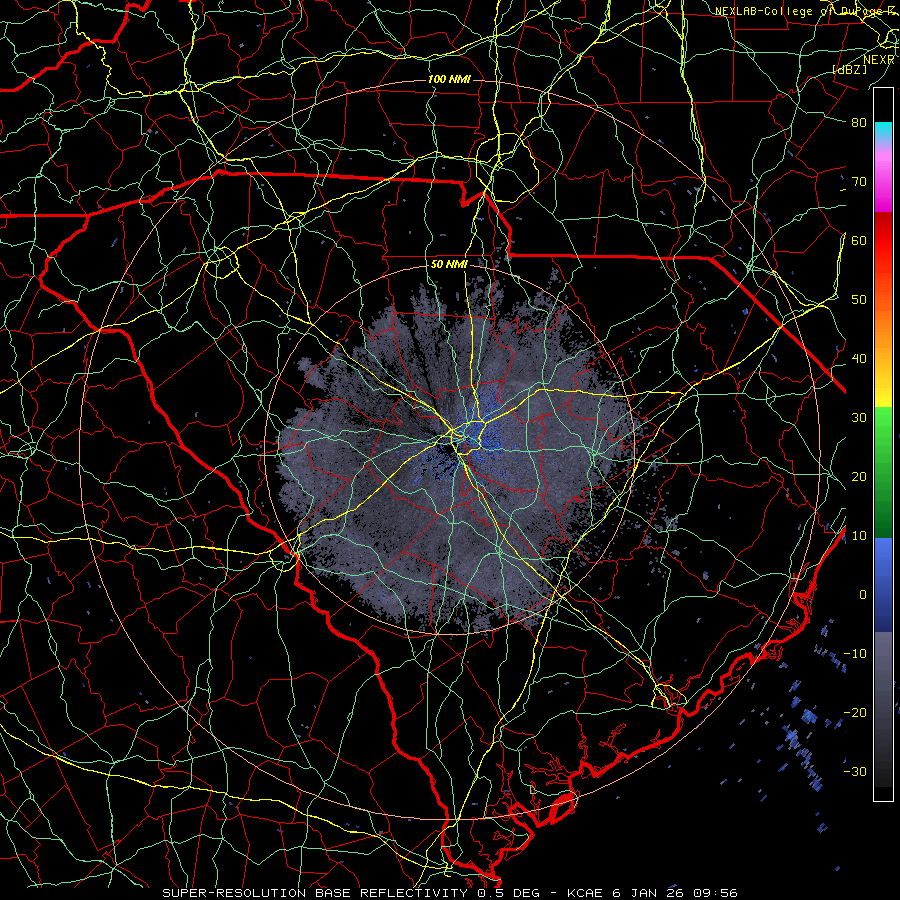The width and height of the screenshot is (900, 900).
Task: Click the 80 value on the dBZ scale
Action: 859,122
